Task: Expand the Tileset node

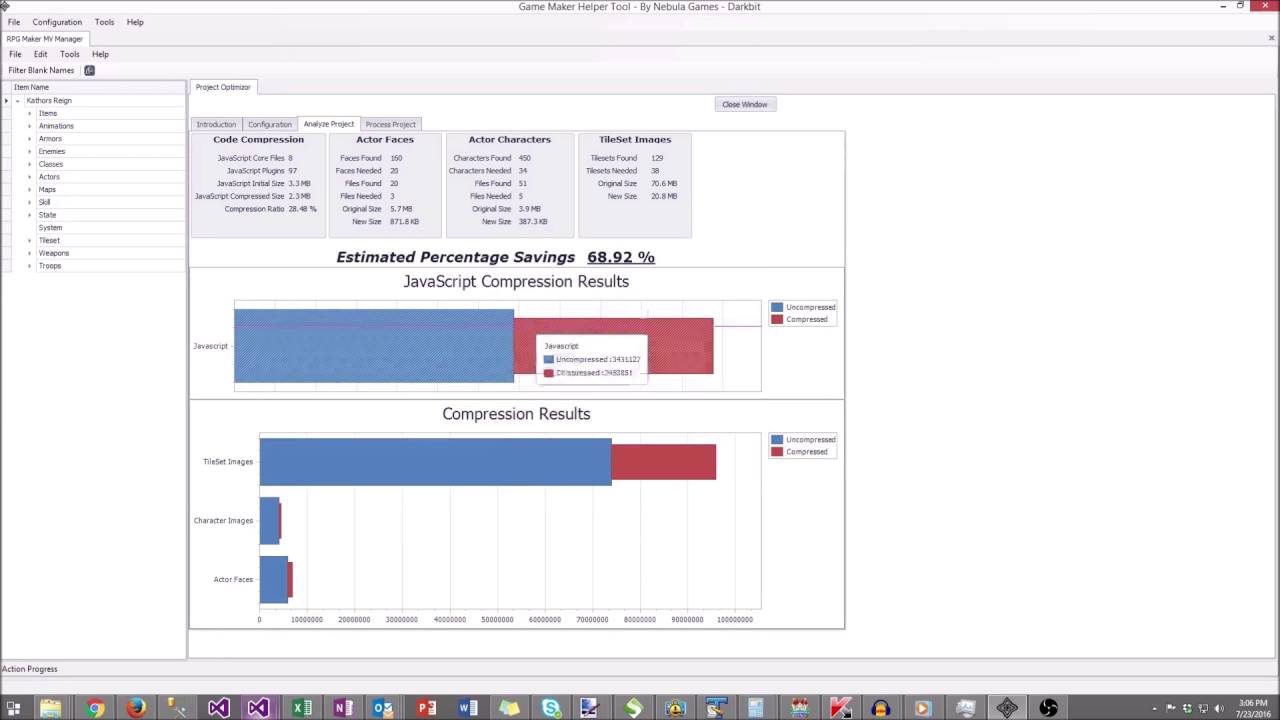Action: [x=30, y=240]
